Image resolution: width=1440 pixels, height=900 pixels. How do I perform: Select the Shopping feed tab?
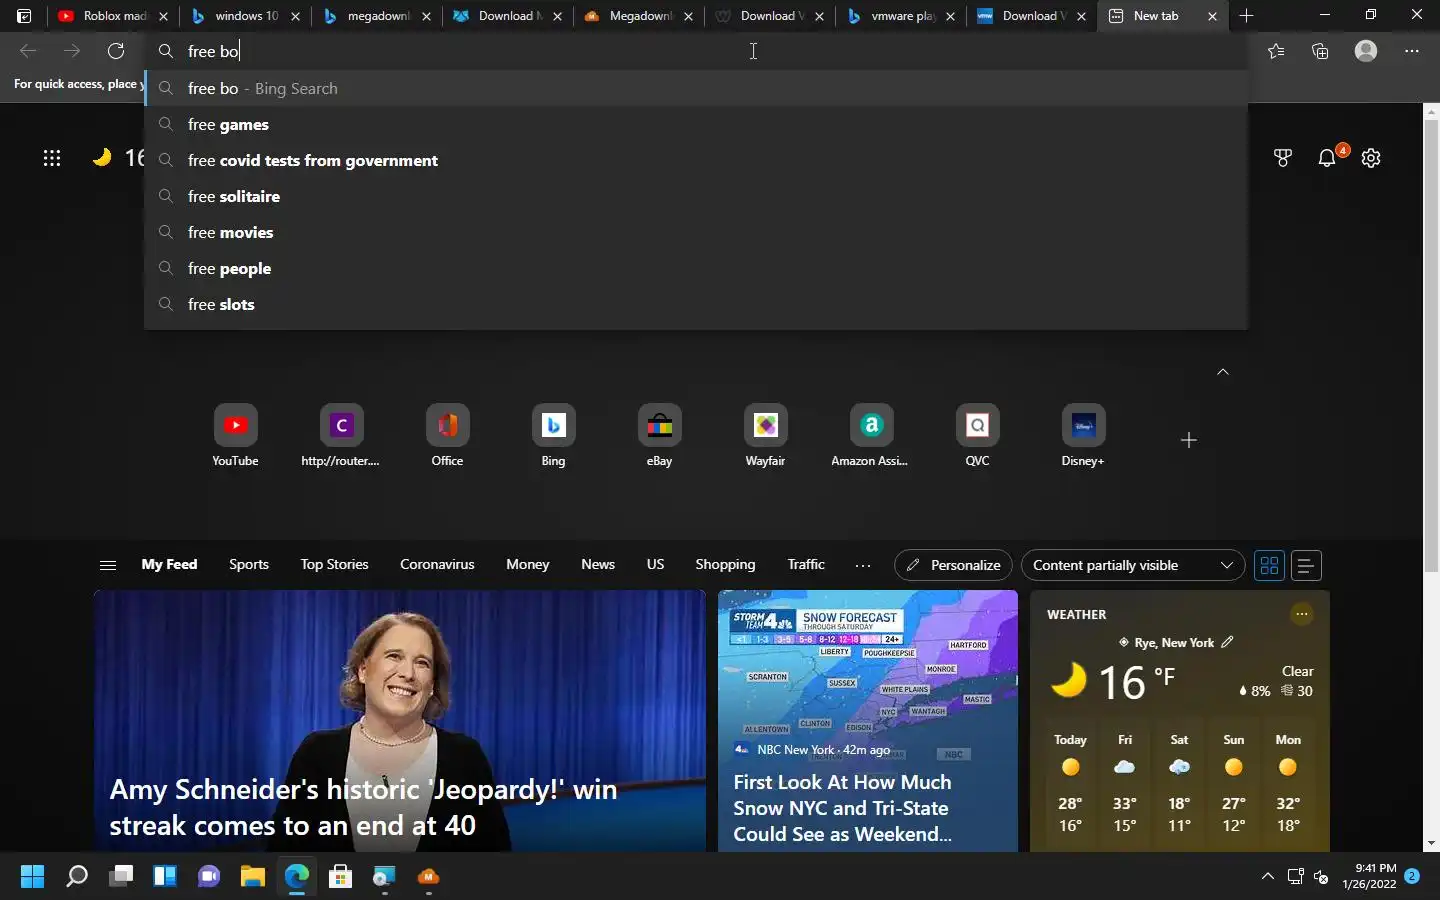(726, 564)
